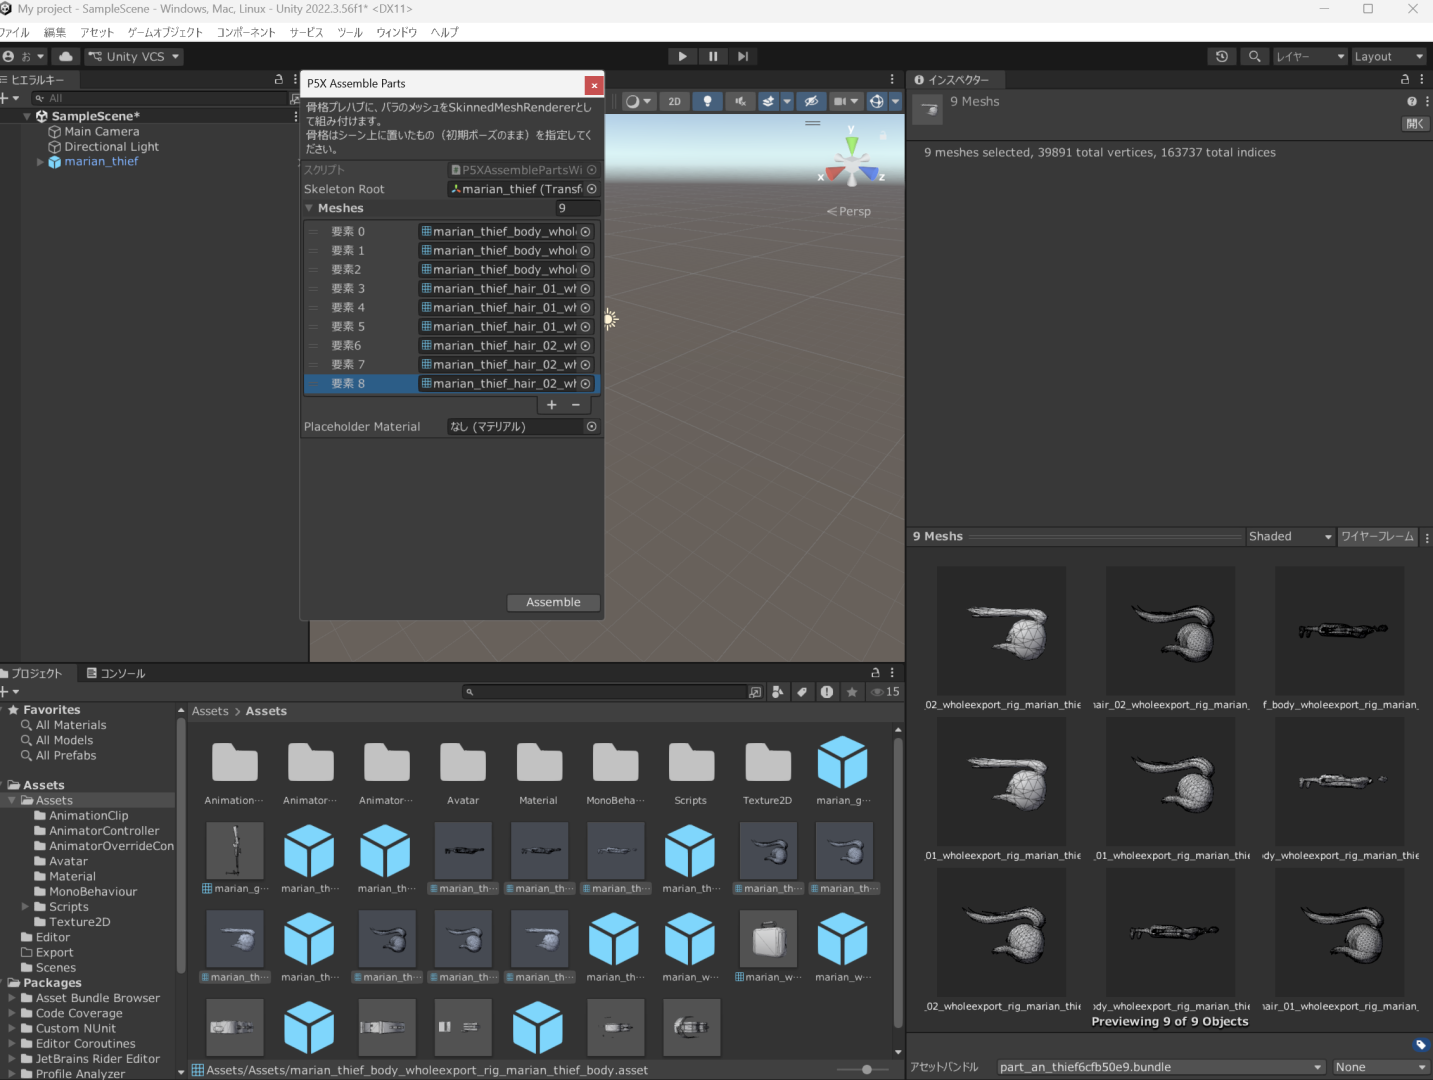1433x1080 pixels.
Task: Open the Layout dropdown
Action: pos(1389,57)
